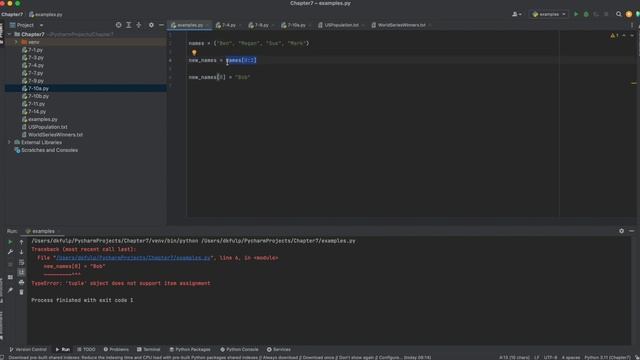Open the user account avatar icon
This screenshot has height=360, width=640.
point(629,14)
